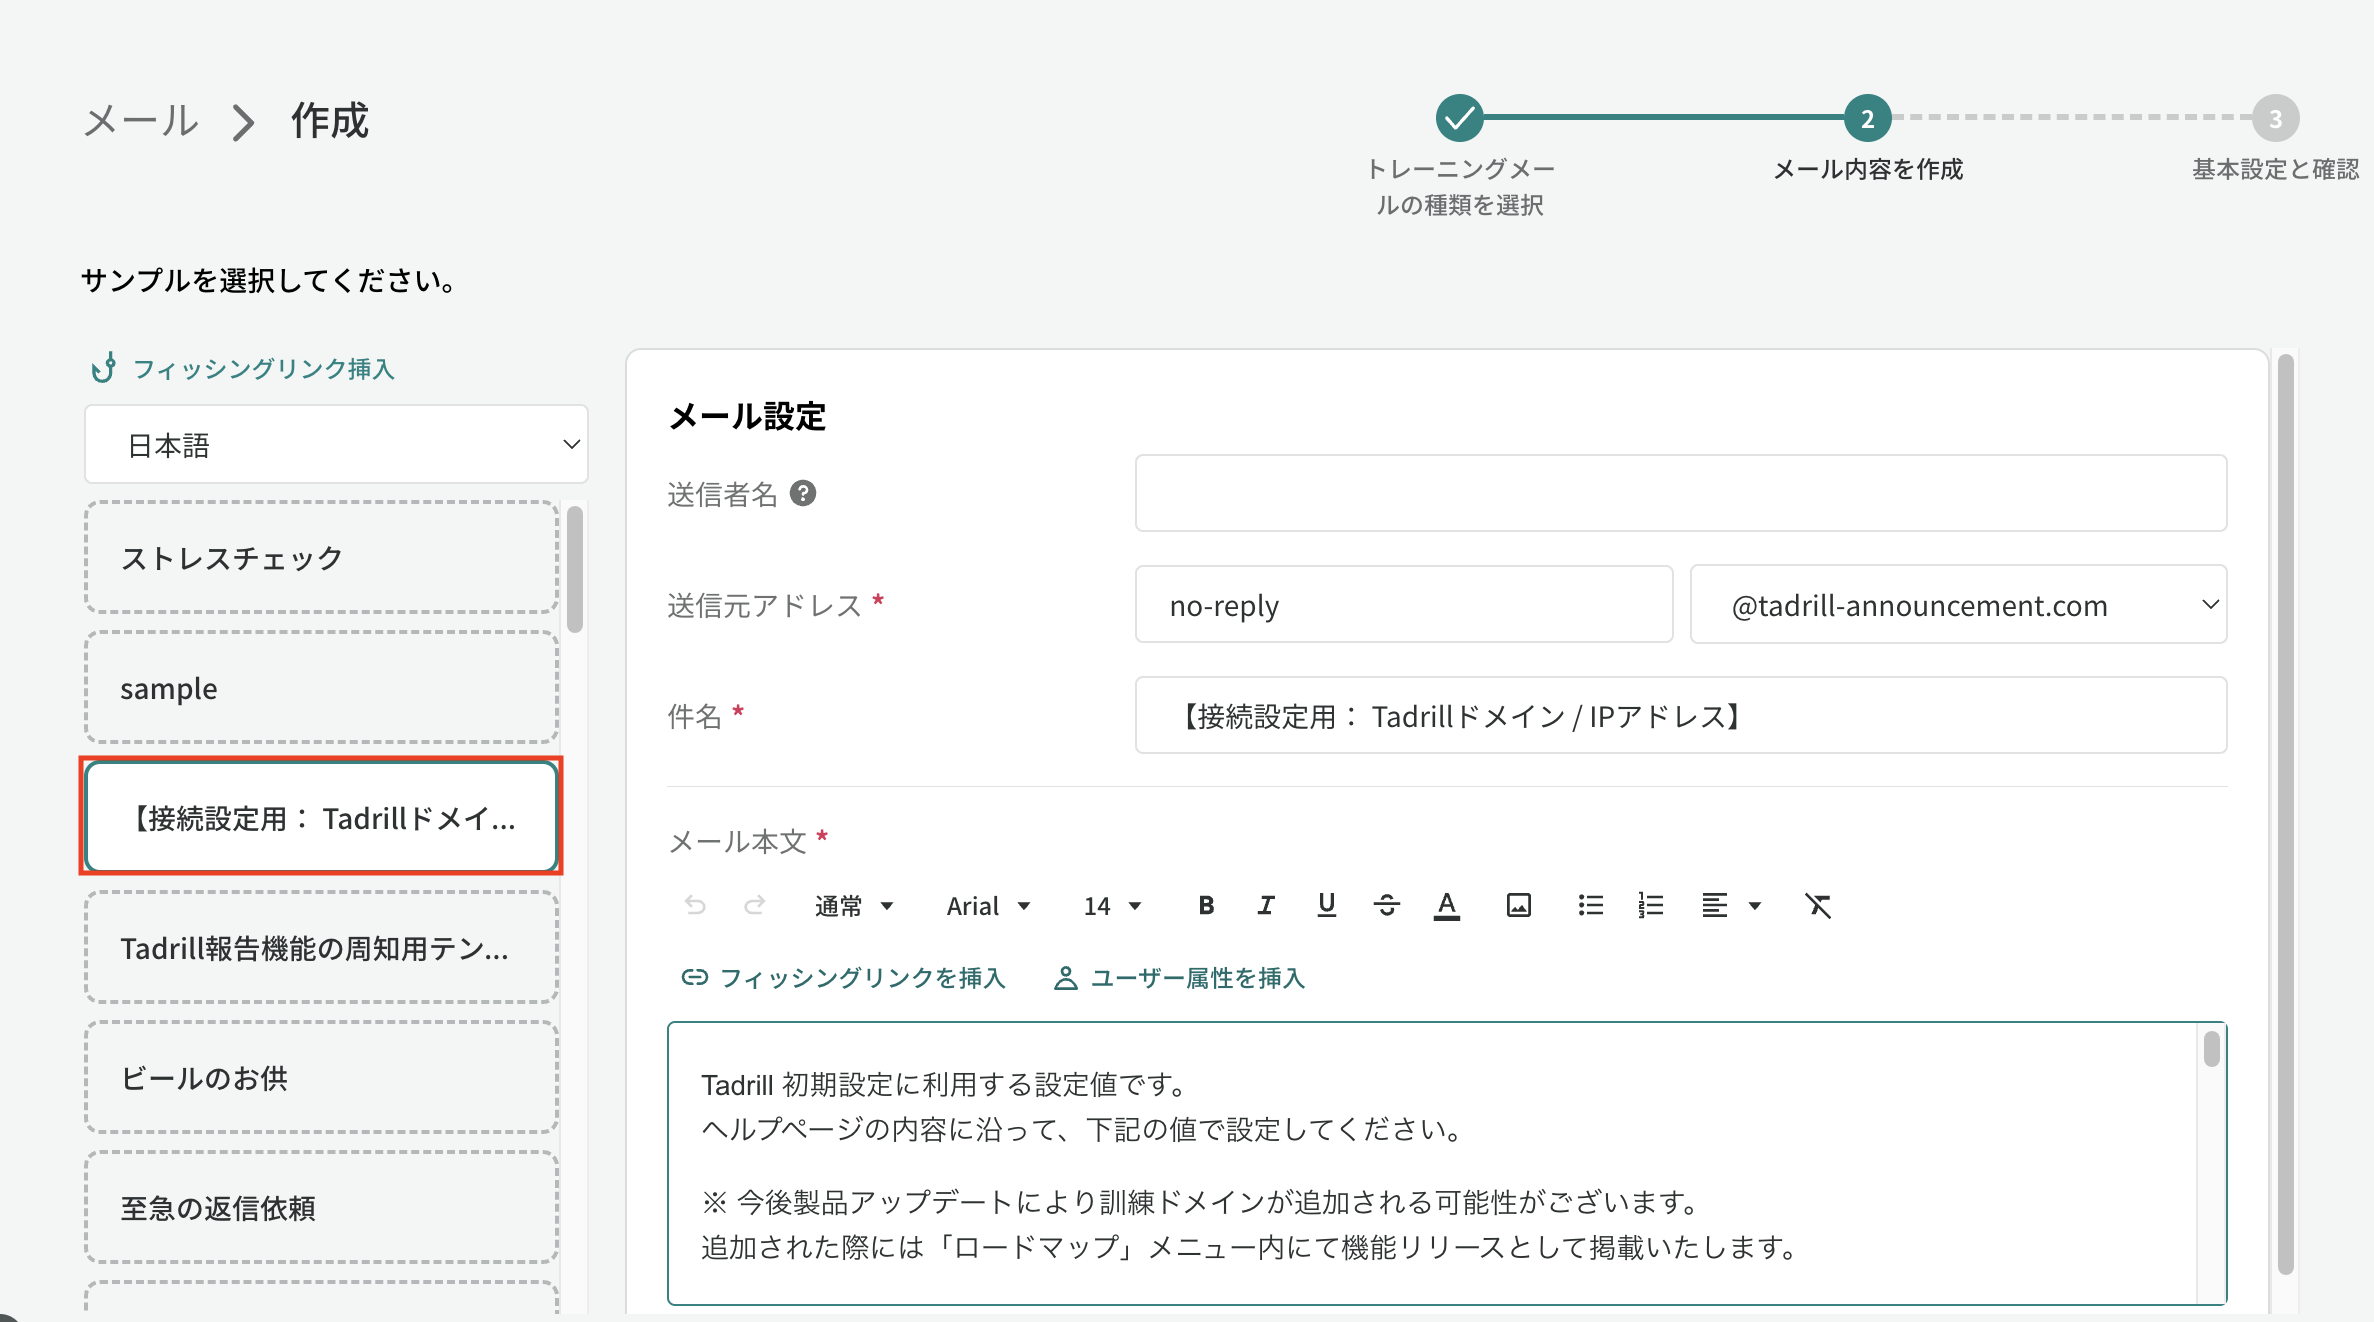Click ユーザー属性を挿入 link
Viewport: 2374px width, 1322px height.
point(1179,977)
